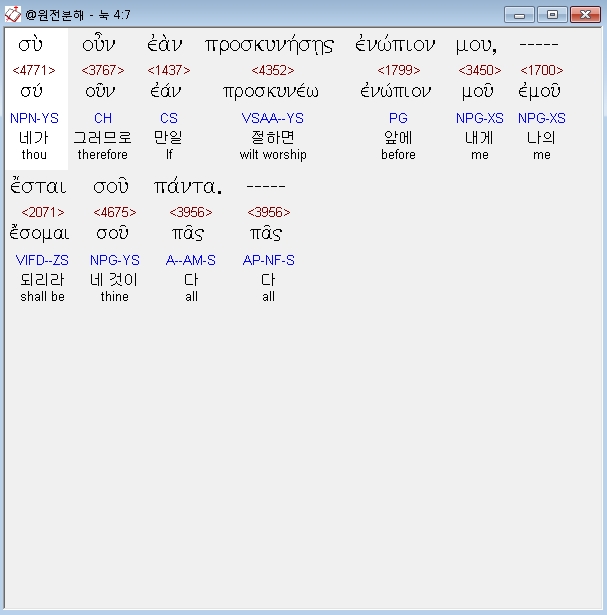Minimize the 원전분해 window
Screen dimensions: 607x615
point(519,15)
